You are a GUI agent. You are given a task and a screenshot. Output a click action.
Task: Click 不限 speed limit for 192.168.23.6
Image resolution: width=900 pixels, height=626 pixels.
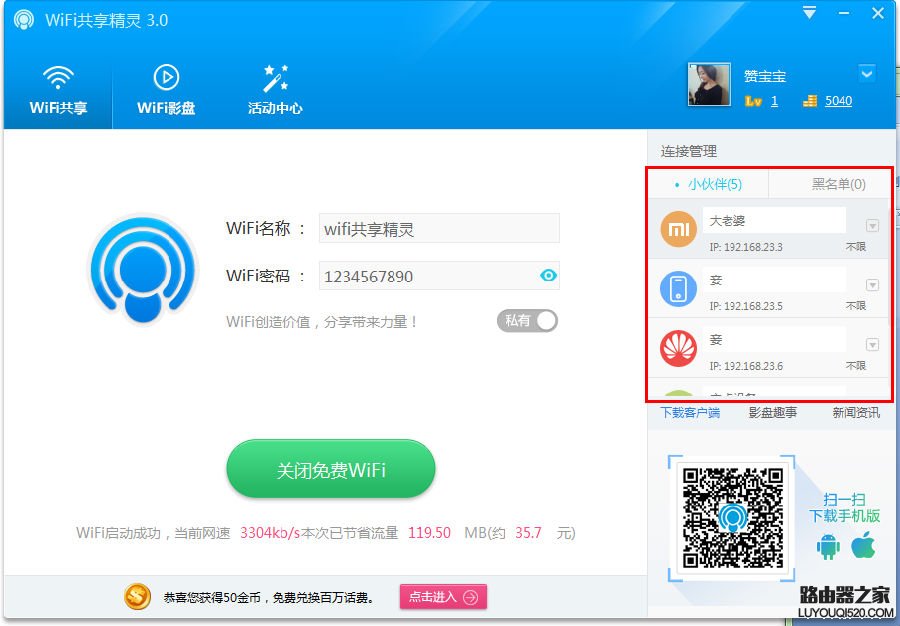coord(856,366)
